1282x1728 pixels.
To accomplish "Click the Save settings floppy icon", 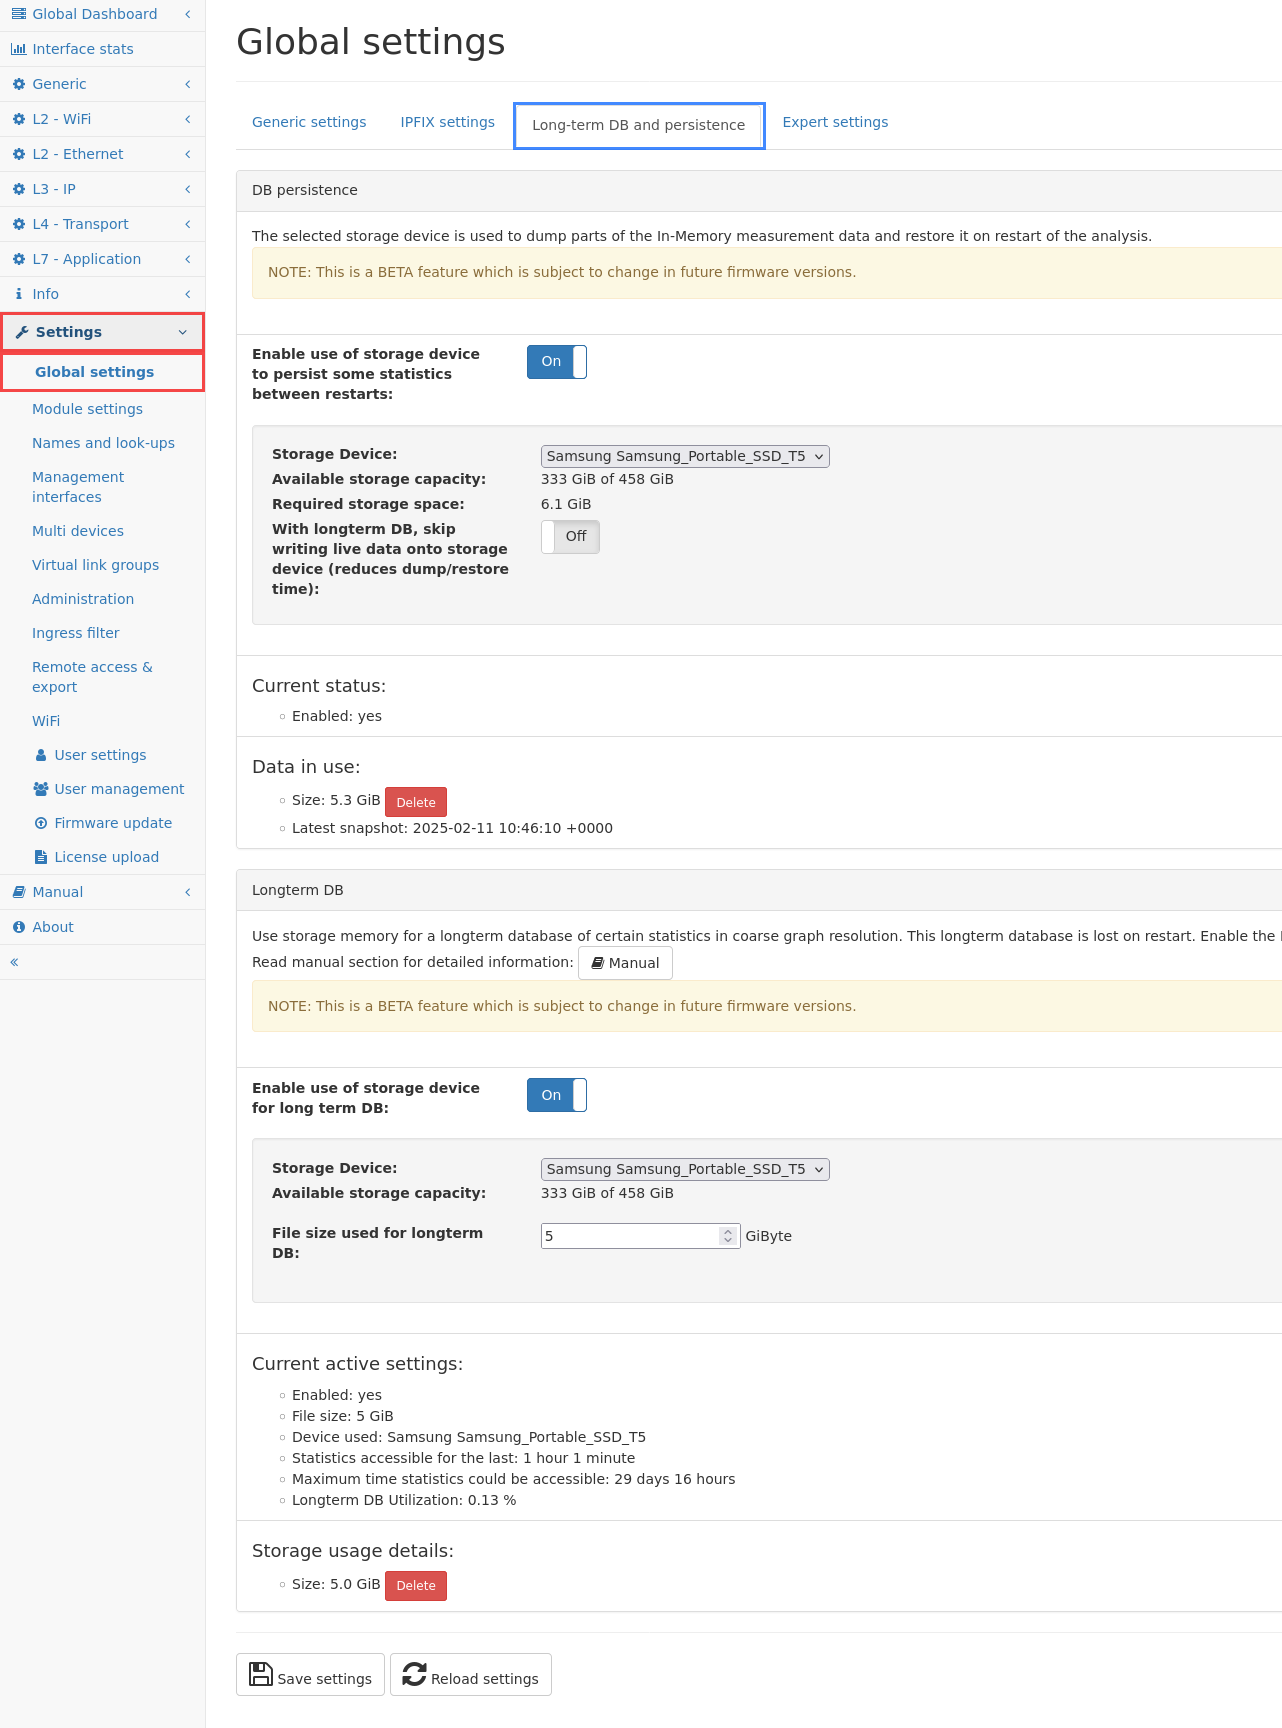I will coord(261,1674).
